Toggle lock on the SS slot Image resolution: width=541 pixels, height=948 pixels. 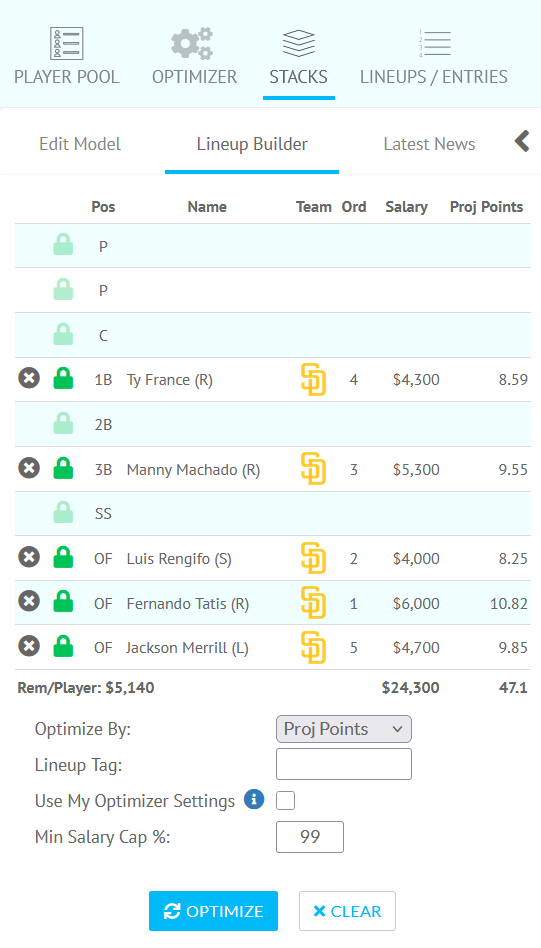pos(63,513)
